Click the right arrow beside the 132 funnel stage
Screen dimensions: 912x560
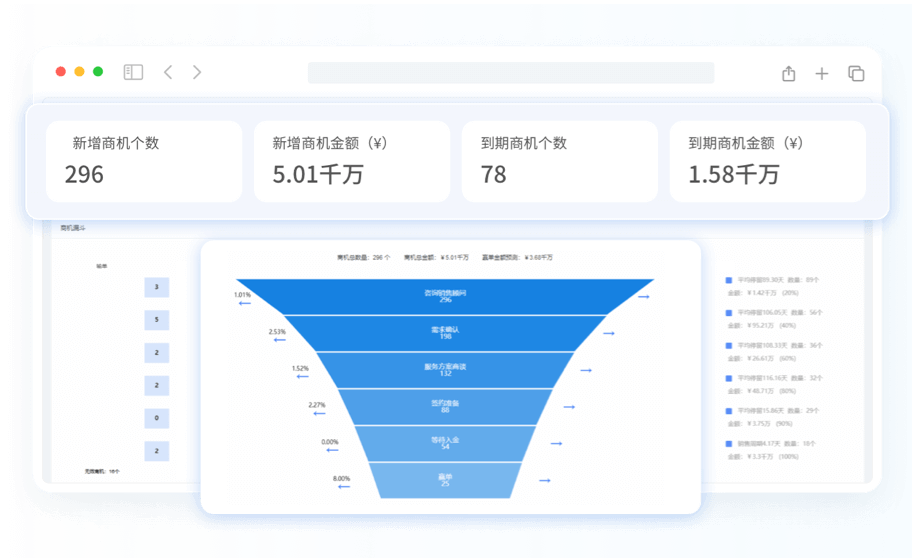point(586,370)
